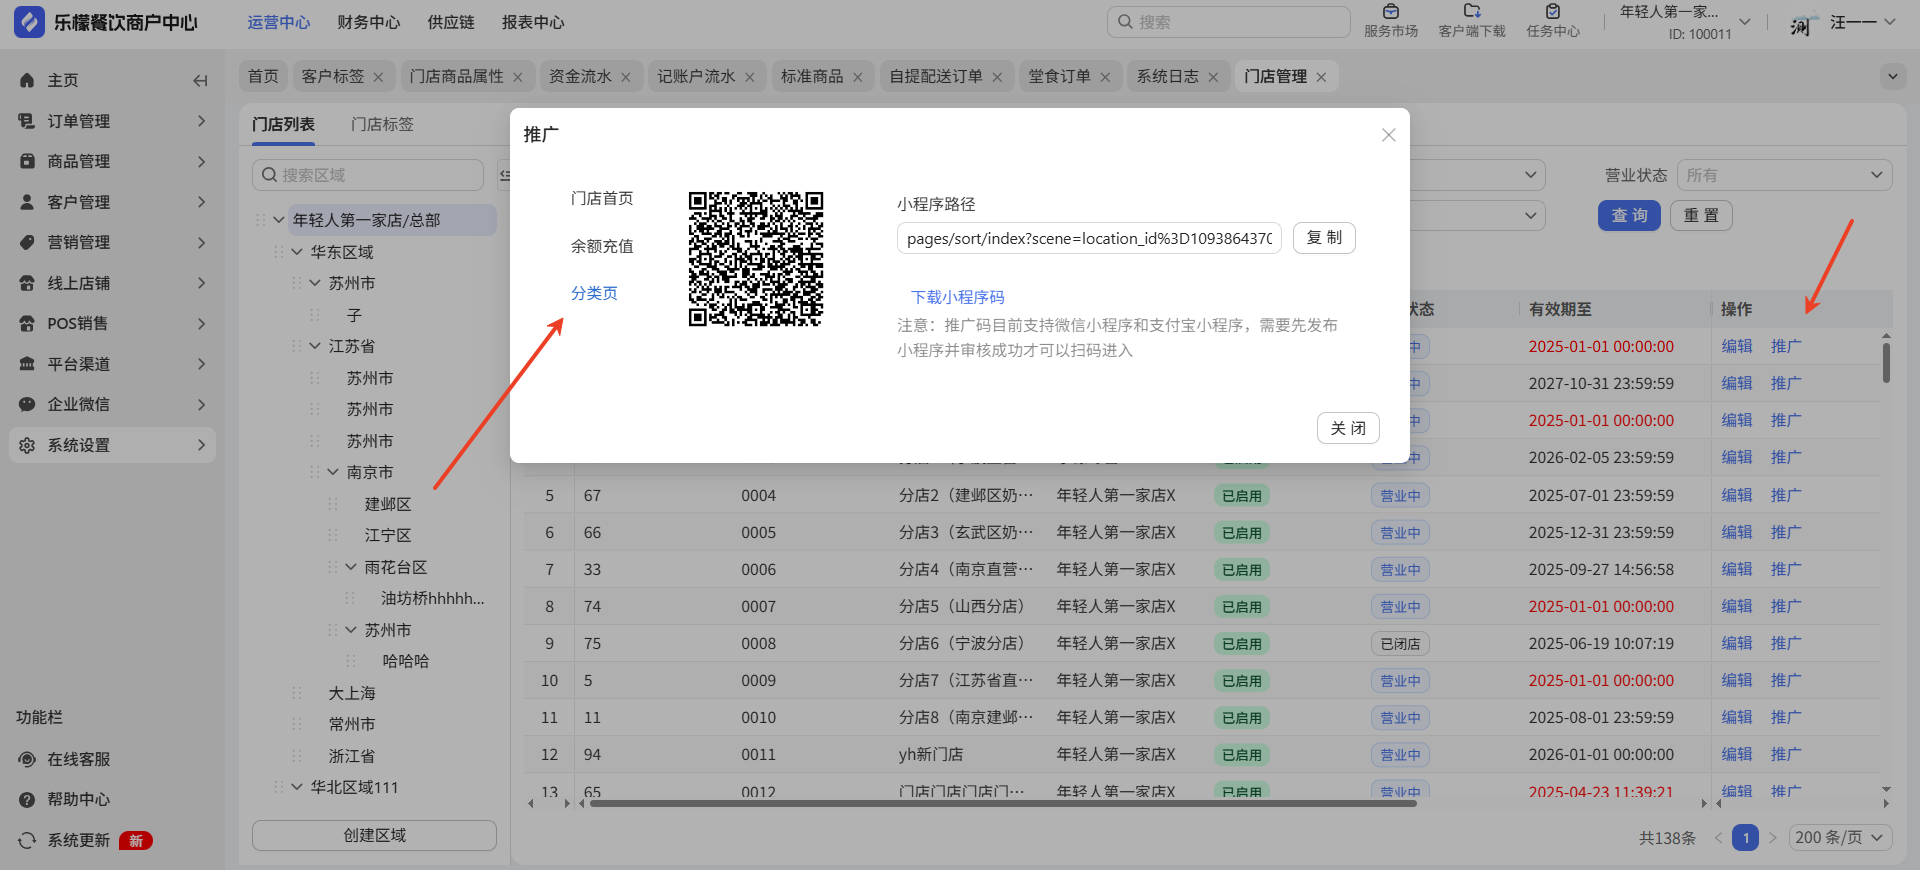The image size is (1920, 870).
Task: Collapse the 华东区域 tree node
Action: point(297,252)
